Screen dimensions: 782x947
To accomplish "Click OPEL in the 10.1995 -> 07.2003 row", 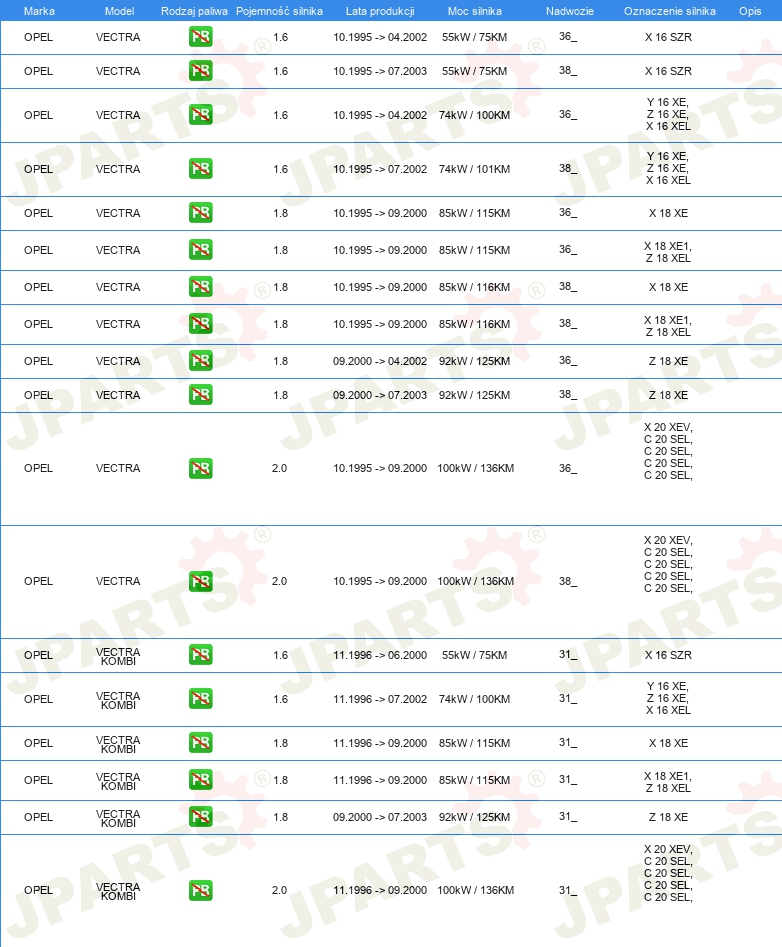I will pos(39,71).
